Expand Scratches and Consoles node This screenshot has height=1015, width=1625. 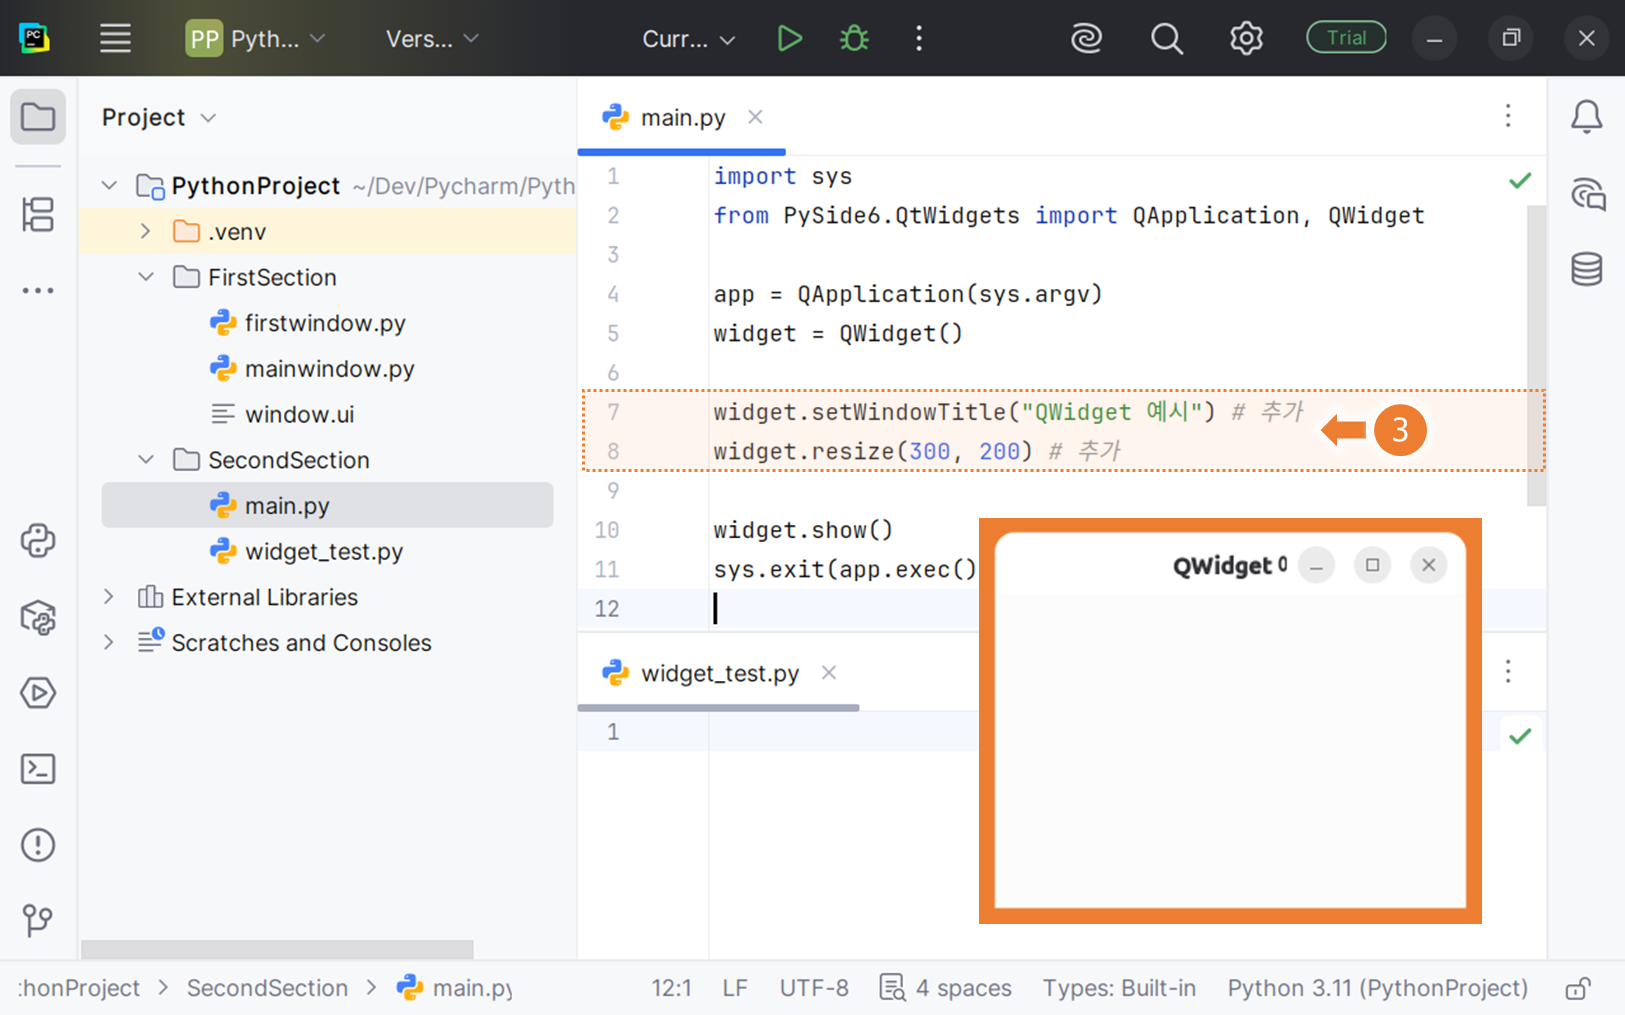pyautogui.click(x=110, y=642)
